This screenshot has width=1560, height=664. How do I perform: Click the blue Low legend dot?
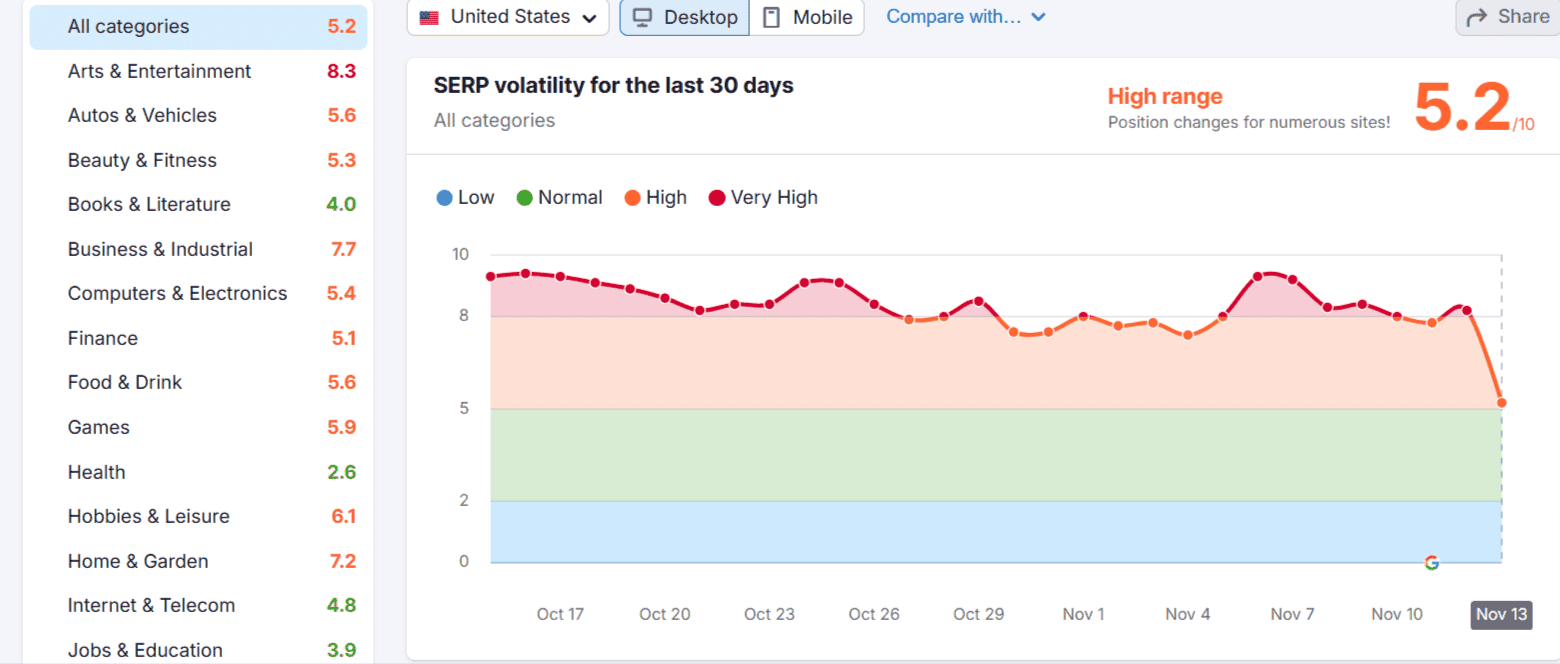[x=444, y=197]
